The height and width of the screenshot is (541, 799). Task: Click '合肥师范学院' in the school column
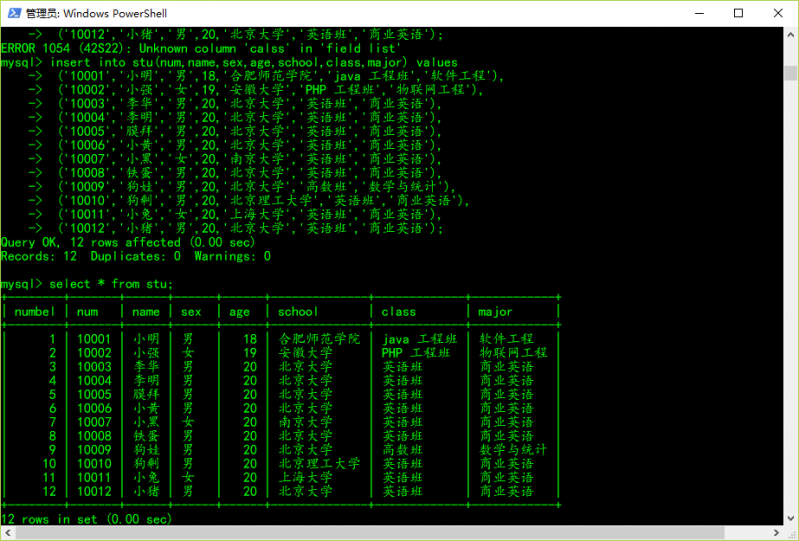319,339
